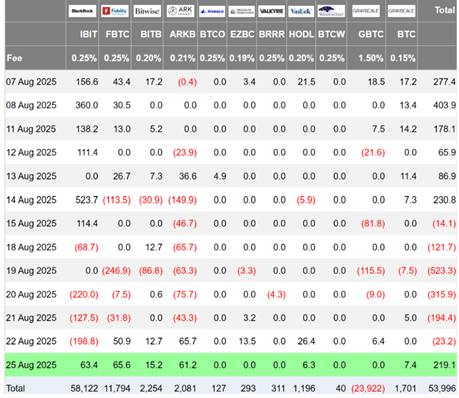
Task: Click HODL value 26.4 on 22 Aug
Action: pos(306,341)
